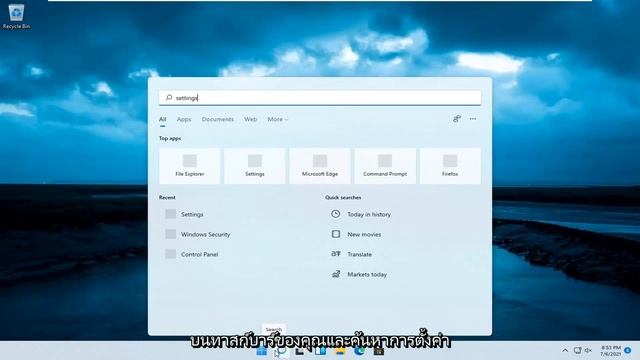Switch to the Apps search tab
This screenshot has height=360, width=640.
(184, 119)
